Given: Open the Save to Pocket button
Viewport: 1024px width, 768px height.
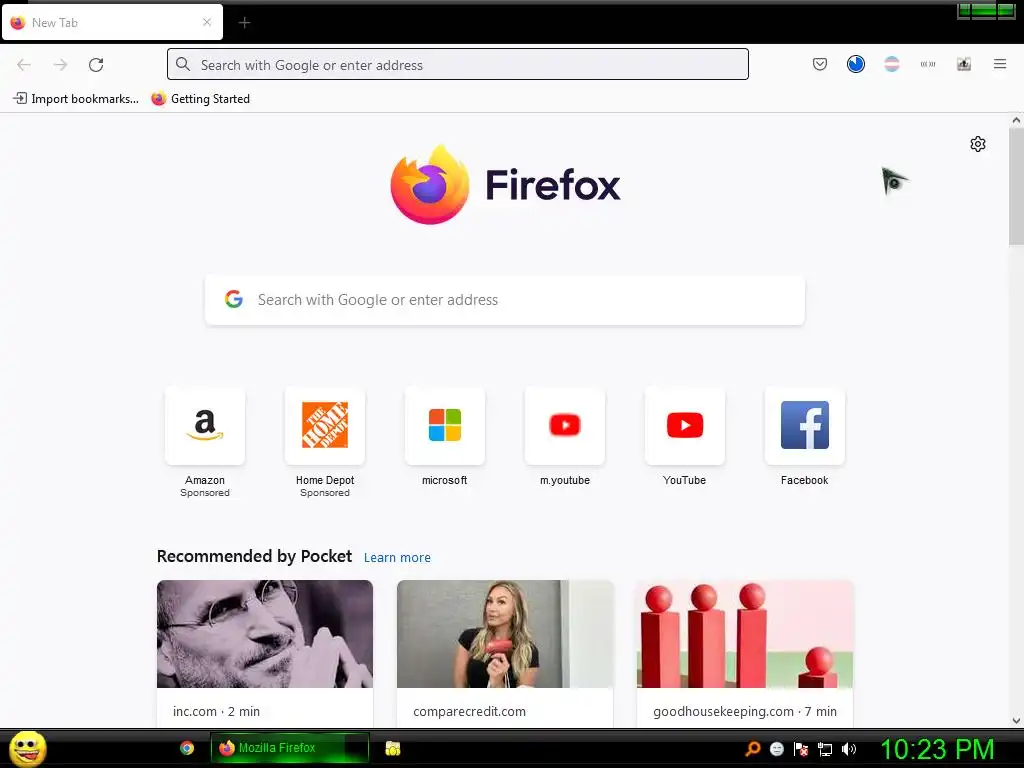Looking at the screenshot, I should 820,64.
